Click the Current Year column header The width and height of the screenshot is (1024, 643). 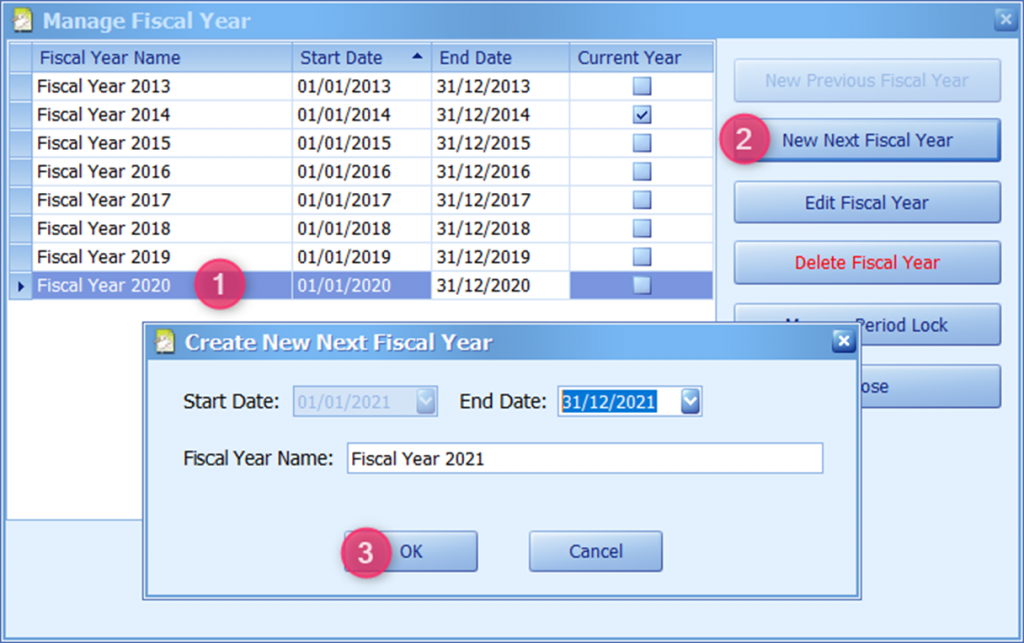(641, 58)
